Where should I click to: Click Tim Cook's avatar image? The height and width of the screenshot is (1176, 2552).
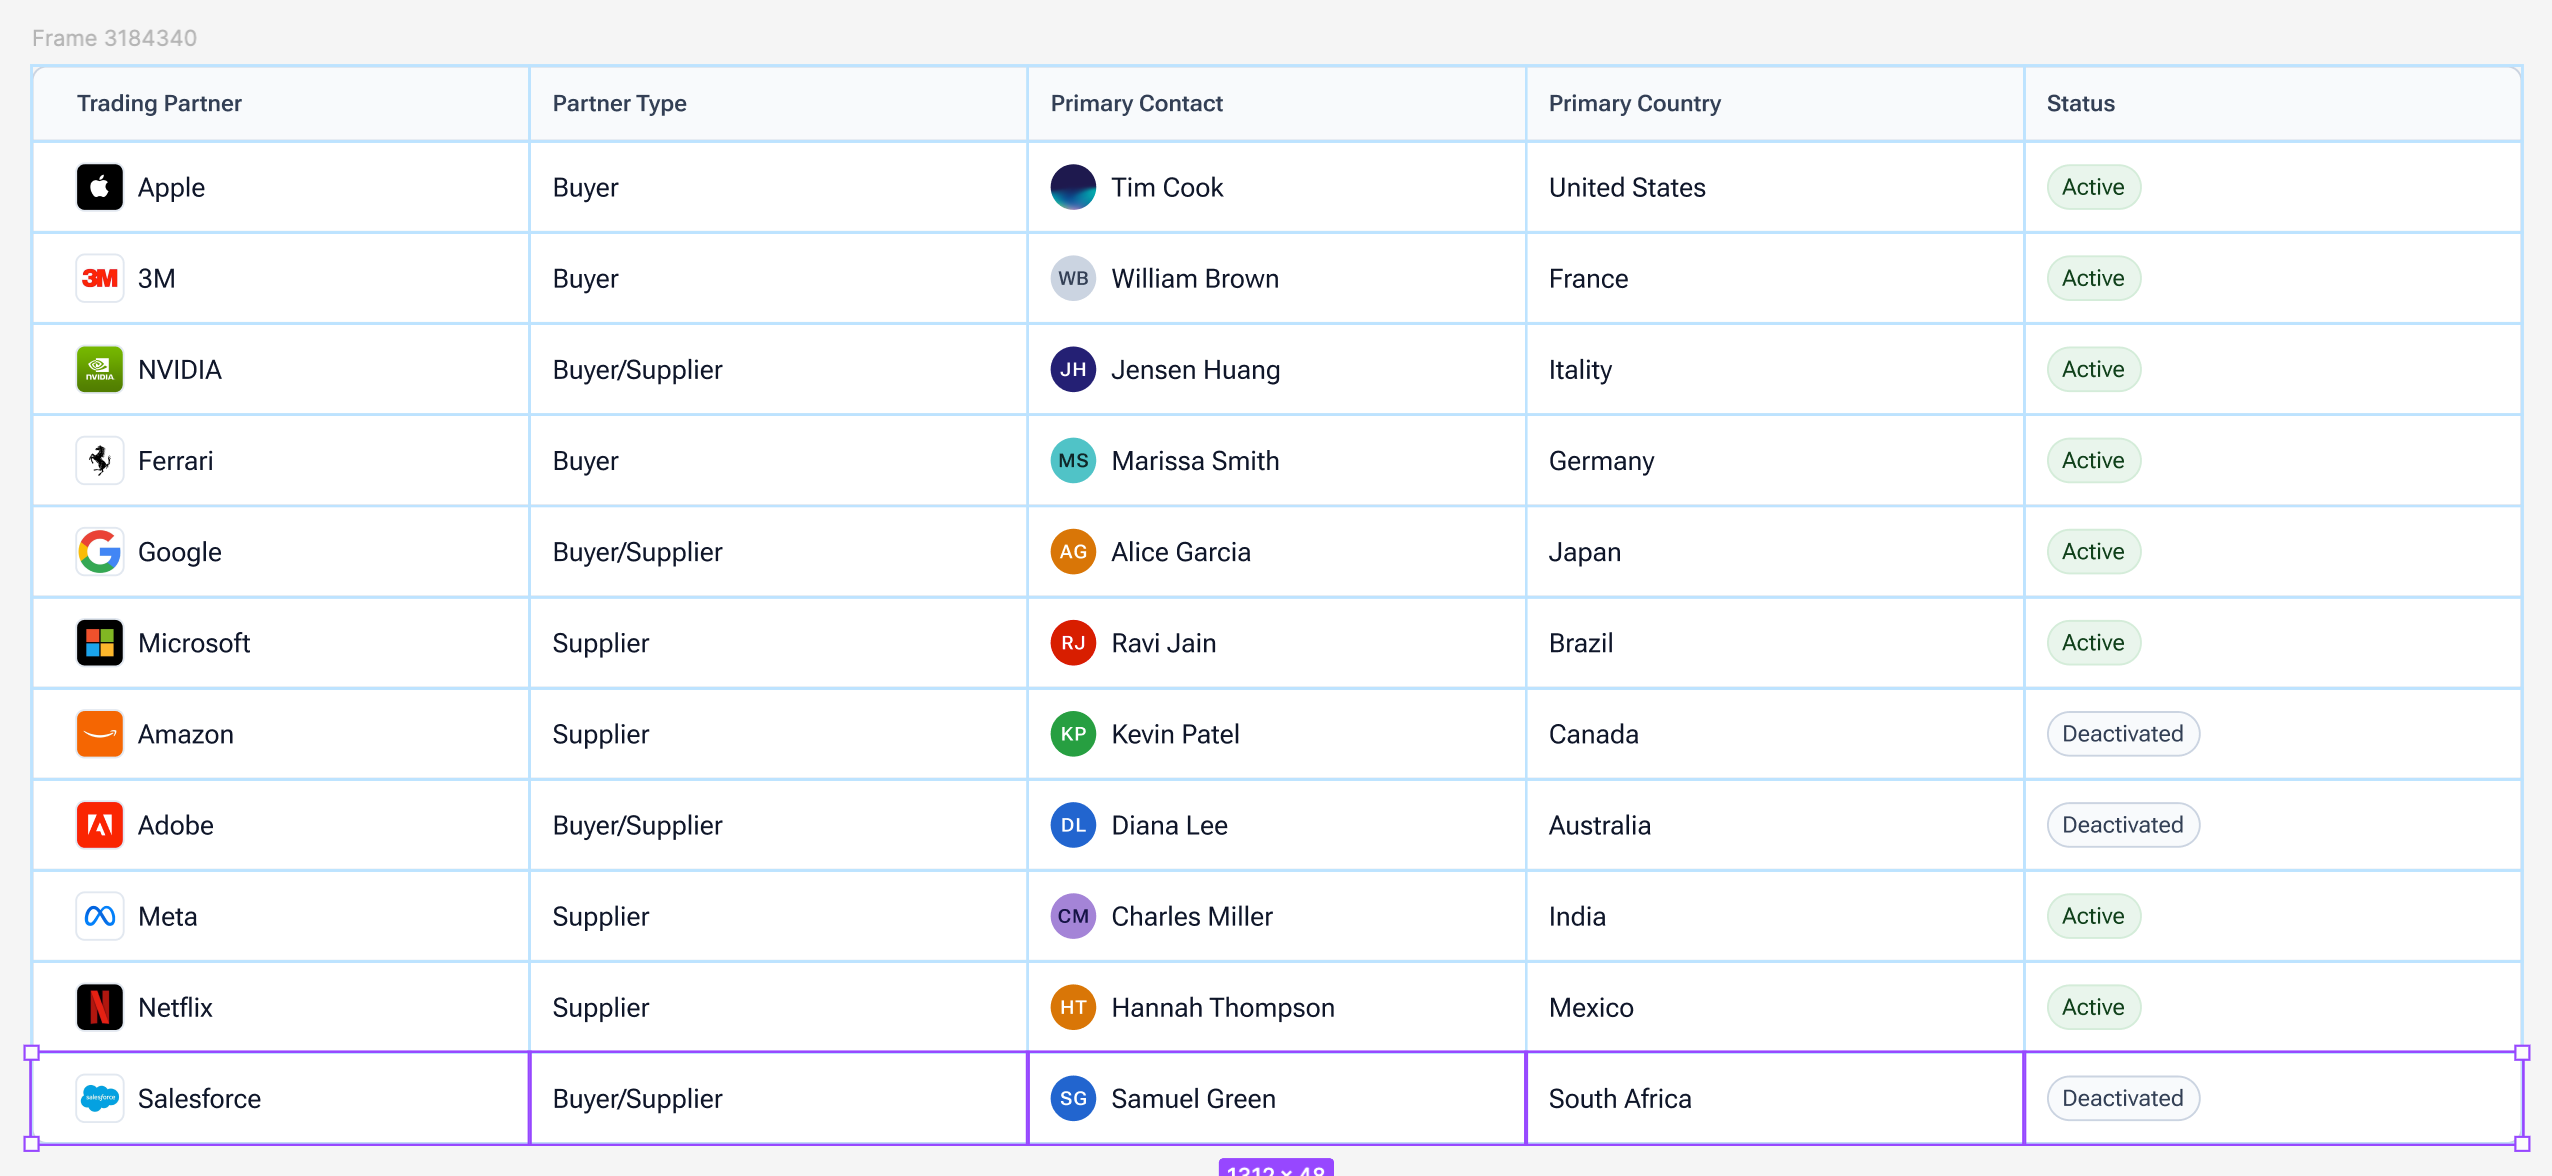(1073, 187)
